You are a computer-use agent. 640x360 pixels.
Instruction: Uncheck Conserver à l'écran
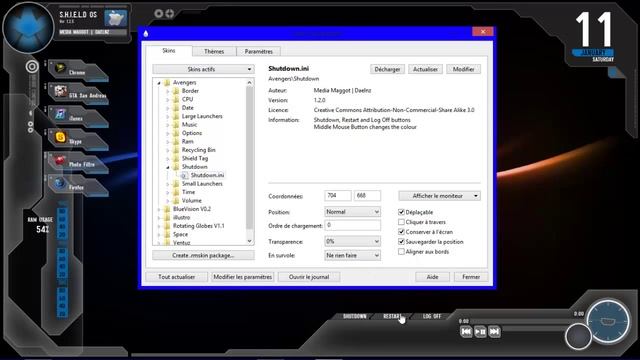[x=401, y=232]
